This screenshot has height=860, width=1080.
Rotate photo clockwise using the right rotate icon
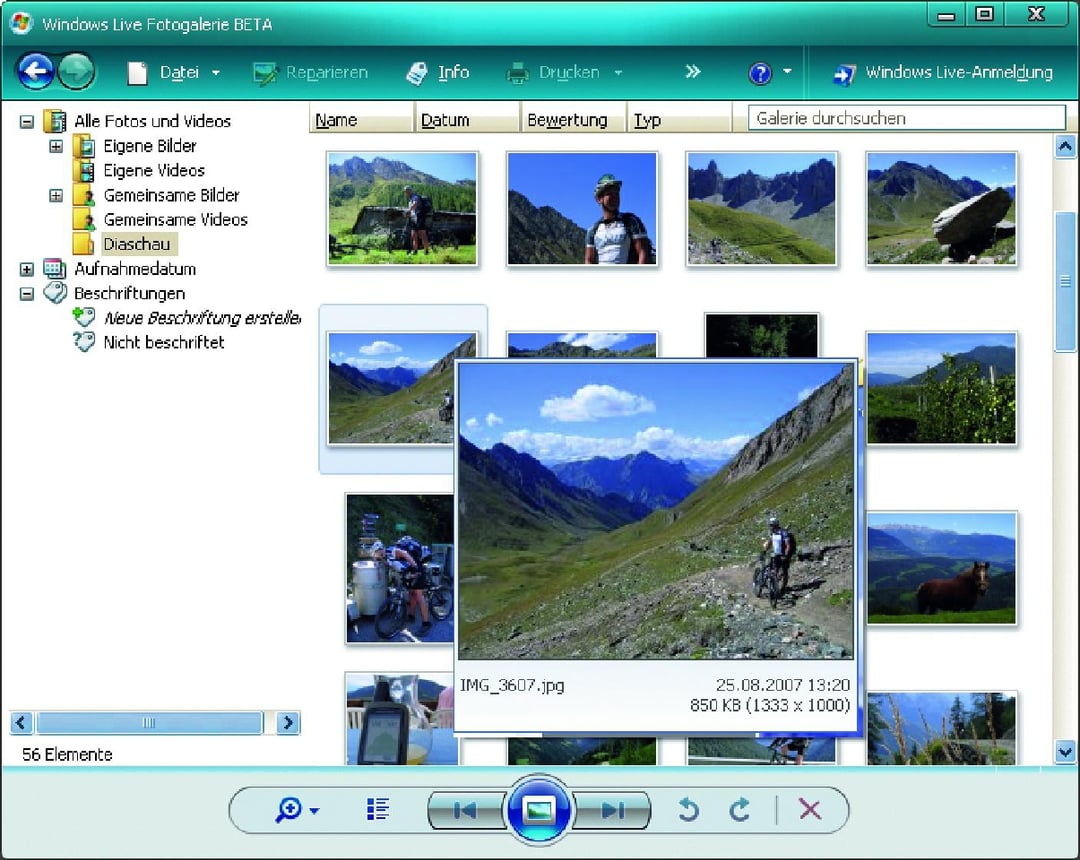740,809
